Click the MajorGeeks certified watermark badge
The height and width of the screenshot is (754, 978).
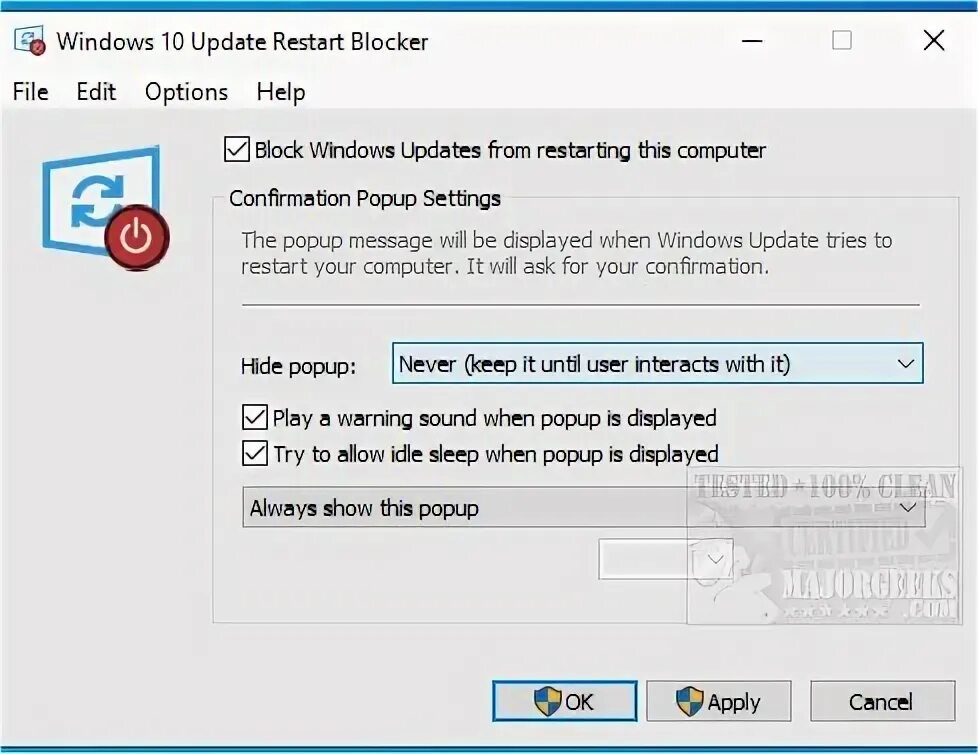click(824, 546)
